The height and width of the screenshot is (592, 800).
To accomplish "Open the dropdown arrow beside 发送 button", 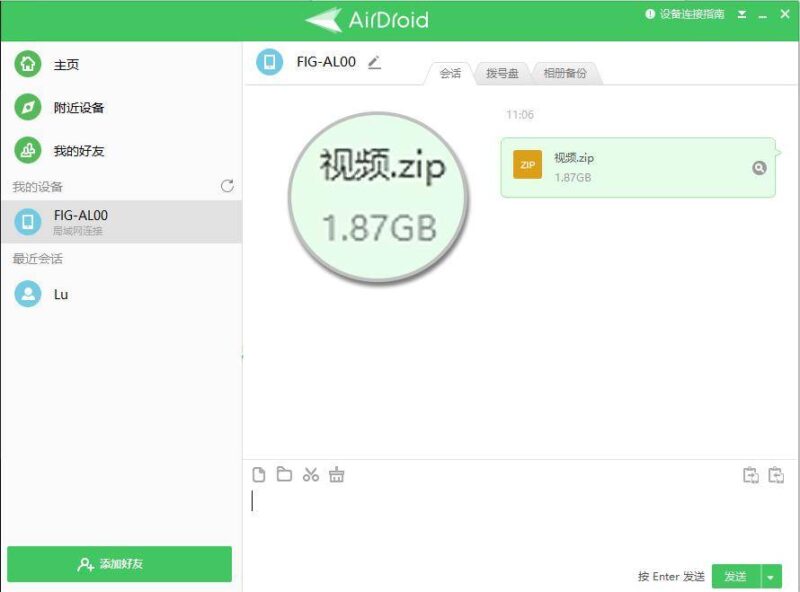I will 770,577.
